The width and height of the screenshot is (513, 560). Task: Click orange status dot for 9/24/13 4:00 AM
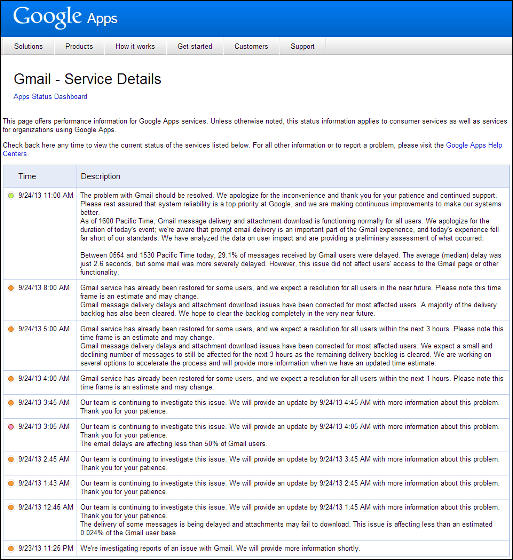[x=11, y=379]
